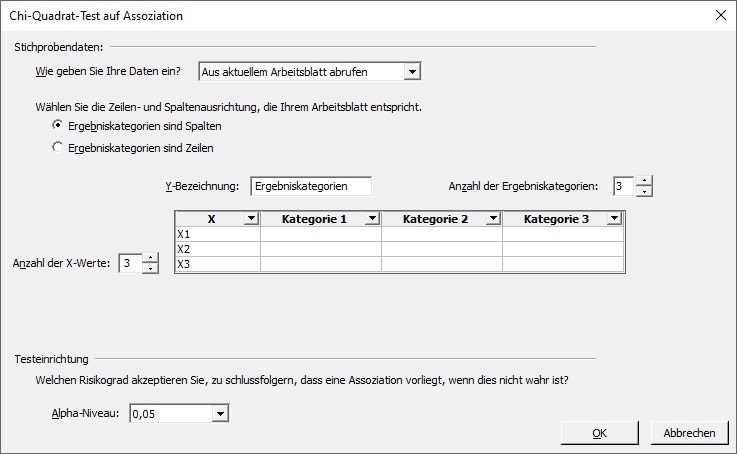Image resolution: width=737 pixels, height=454 pixels.
Task: Decrease the Anzahl der X-Werte value
Action: tap(150, 268)
